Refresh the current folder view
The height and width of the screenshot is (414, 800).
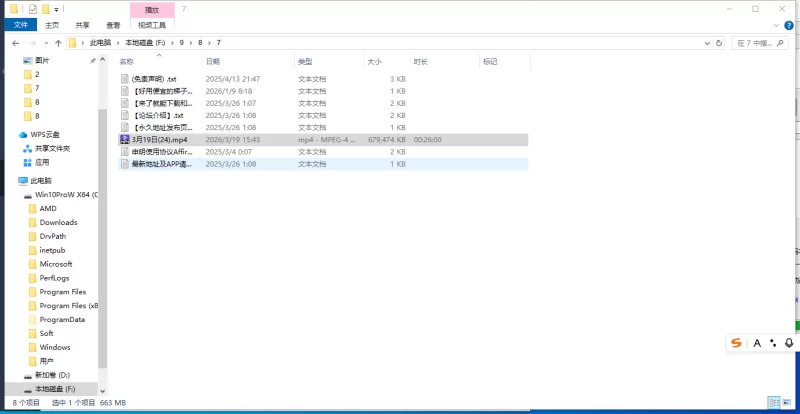pyautogui.click(x=719, y=43)
